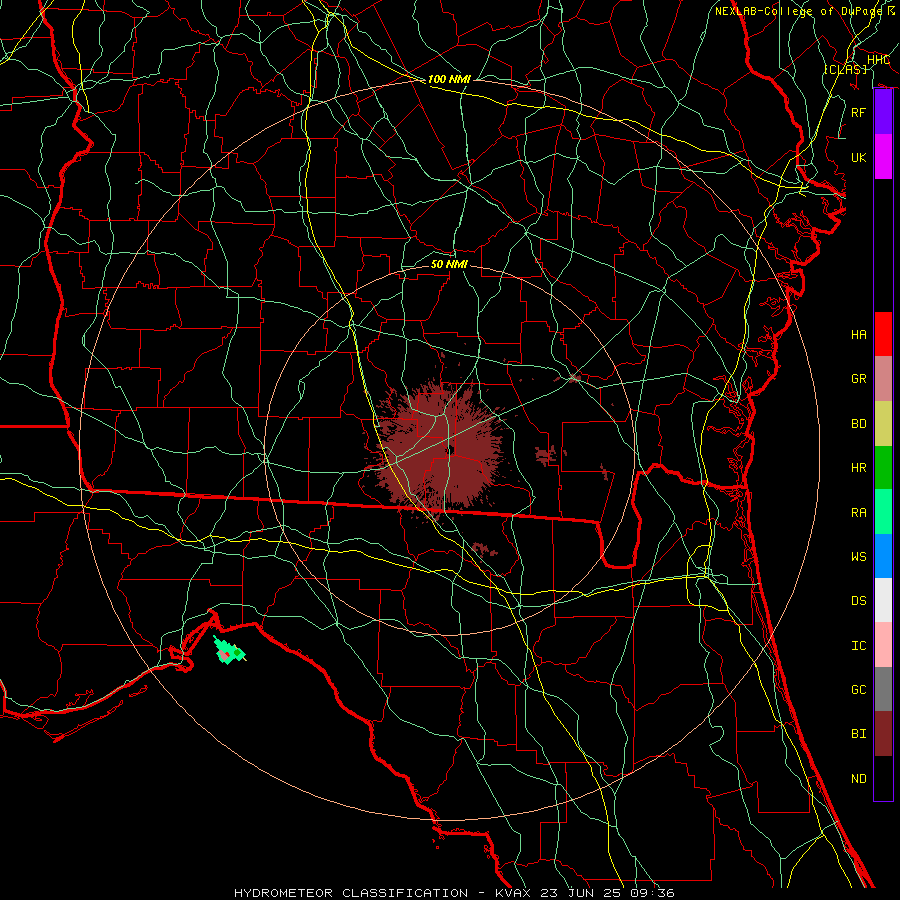This screenshot has height=900, width=900.
Task: Click the ND black legend swatch
Action: [883, 778]
